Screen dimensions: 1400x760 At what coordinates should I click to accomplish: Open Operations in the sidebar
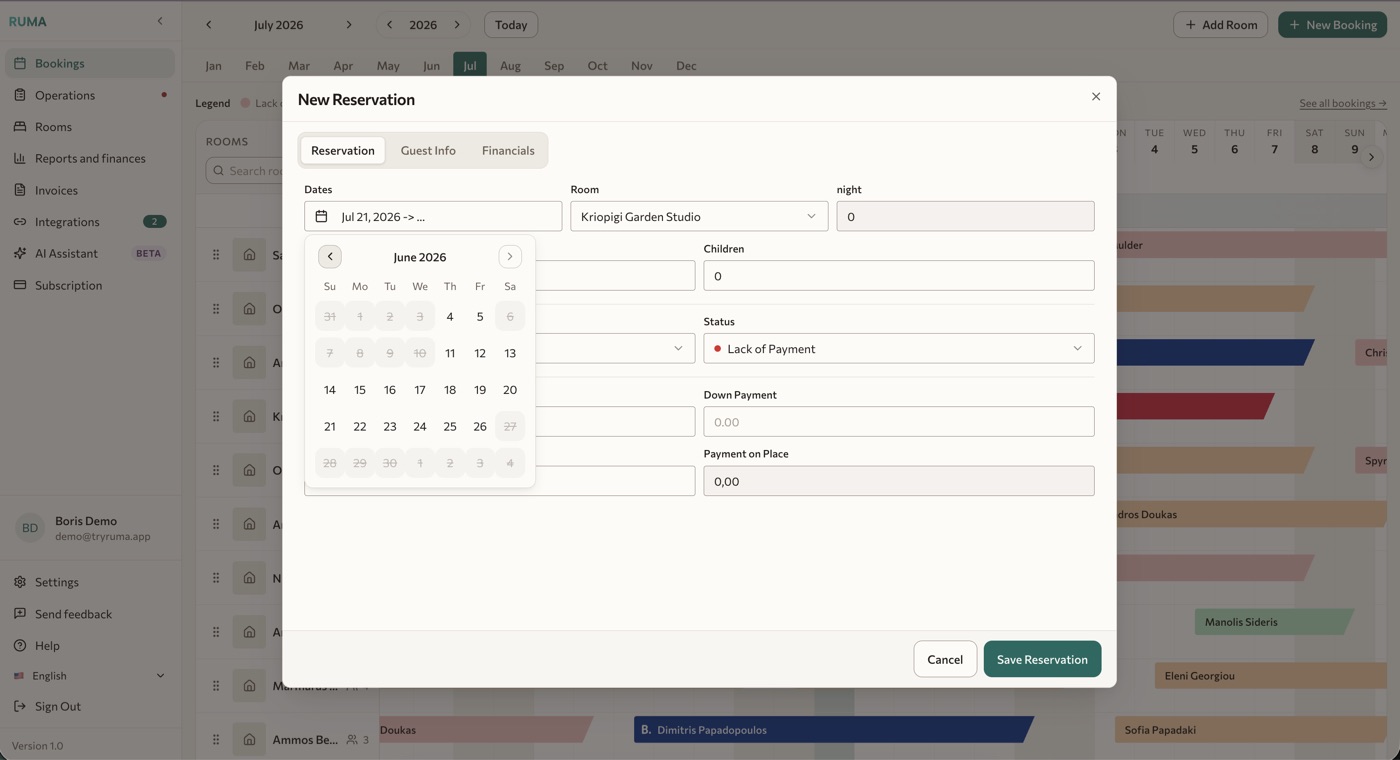pyautogui.click(x=90, y=95)
